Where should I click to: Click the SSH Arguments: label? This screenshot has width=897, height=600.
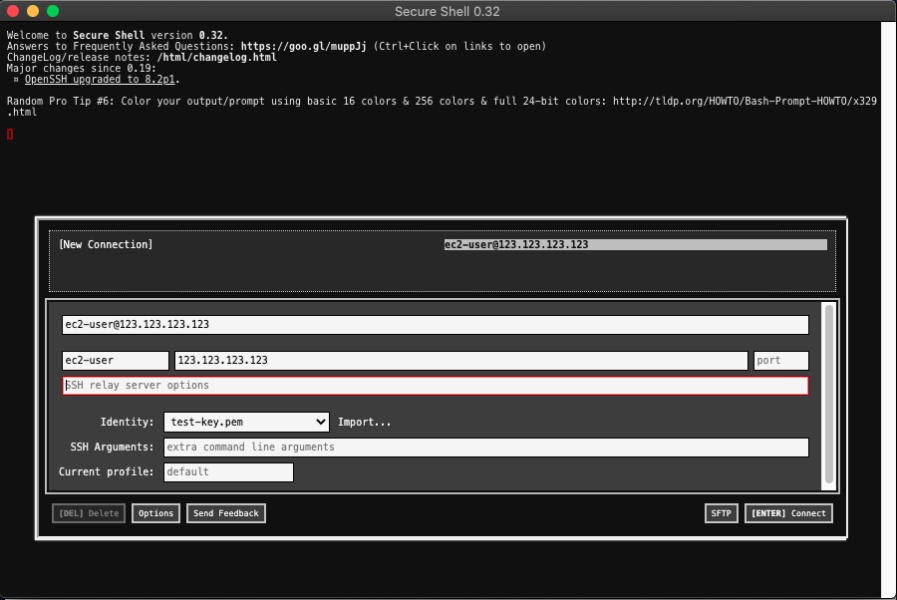click(112, 447)
